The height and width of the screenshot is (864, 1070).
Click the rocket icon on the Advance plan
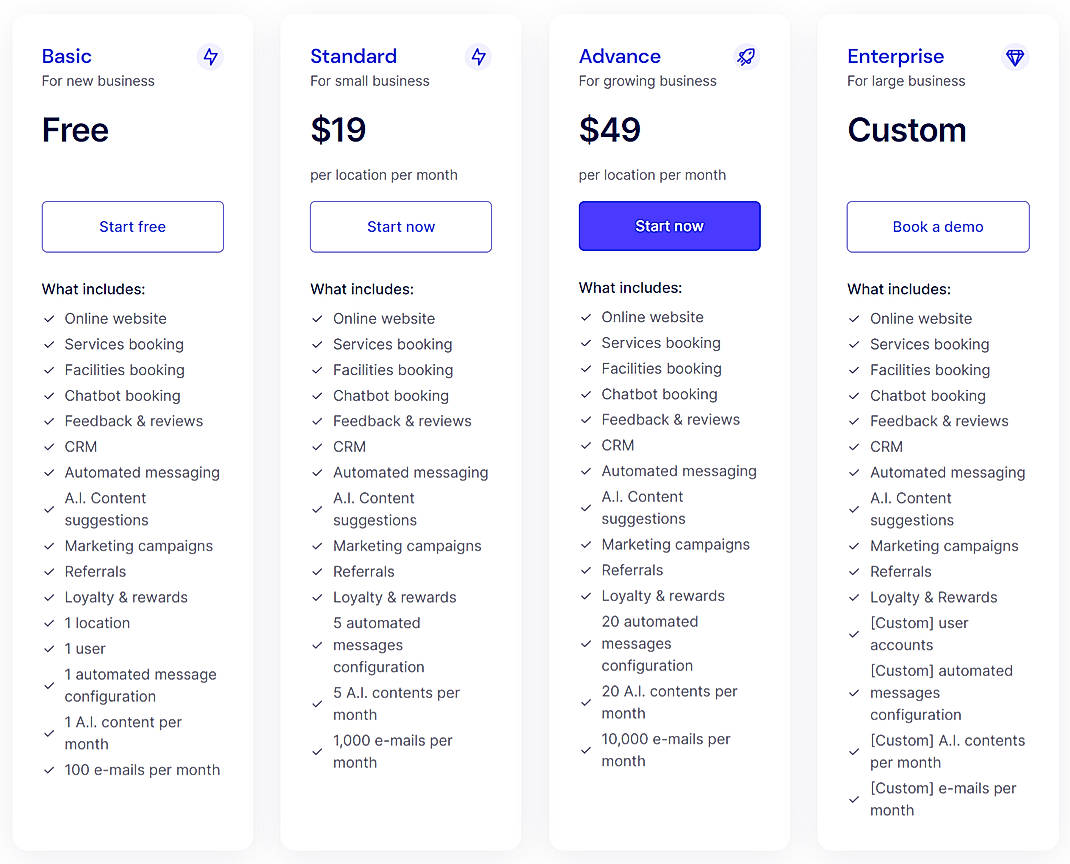(746, 58)
